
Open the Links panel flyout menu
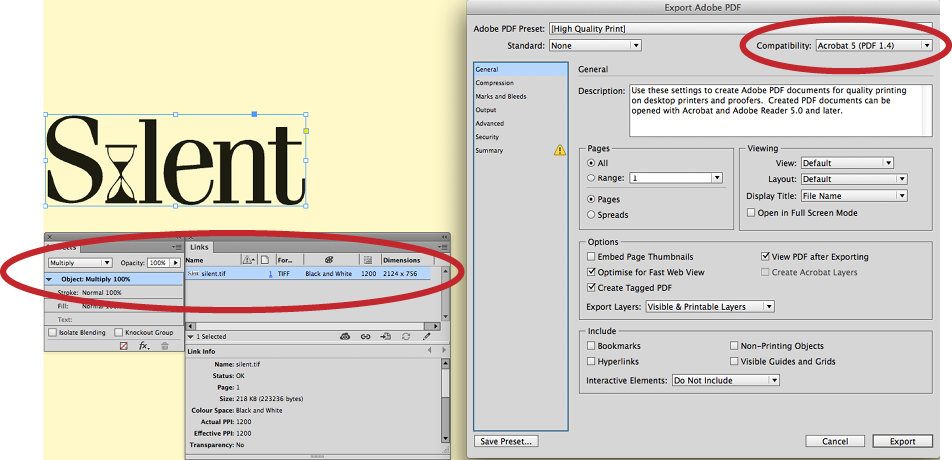pos(444,247)
